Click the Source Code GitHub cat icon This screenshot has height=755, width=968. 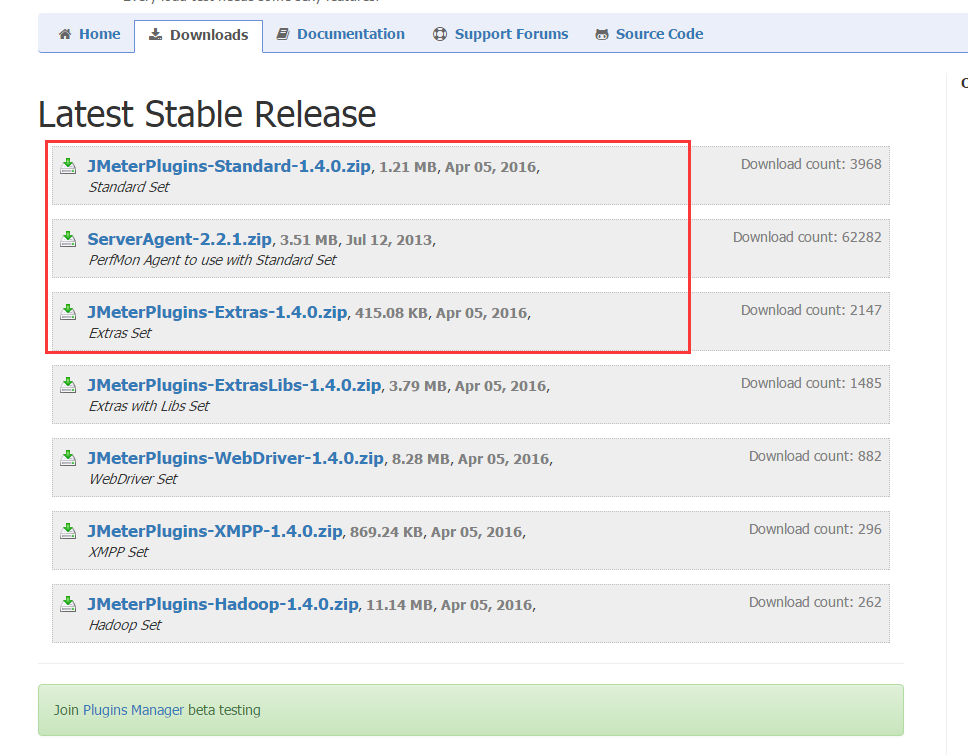coord(602,35)
